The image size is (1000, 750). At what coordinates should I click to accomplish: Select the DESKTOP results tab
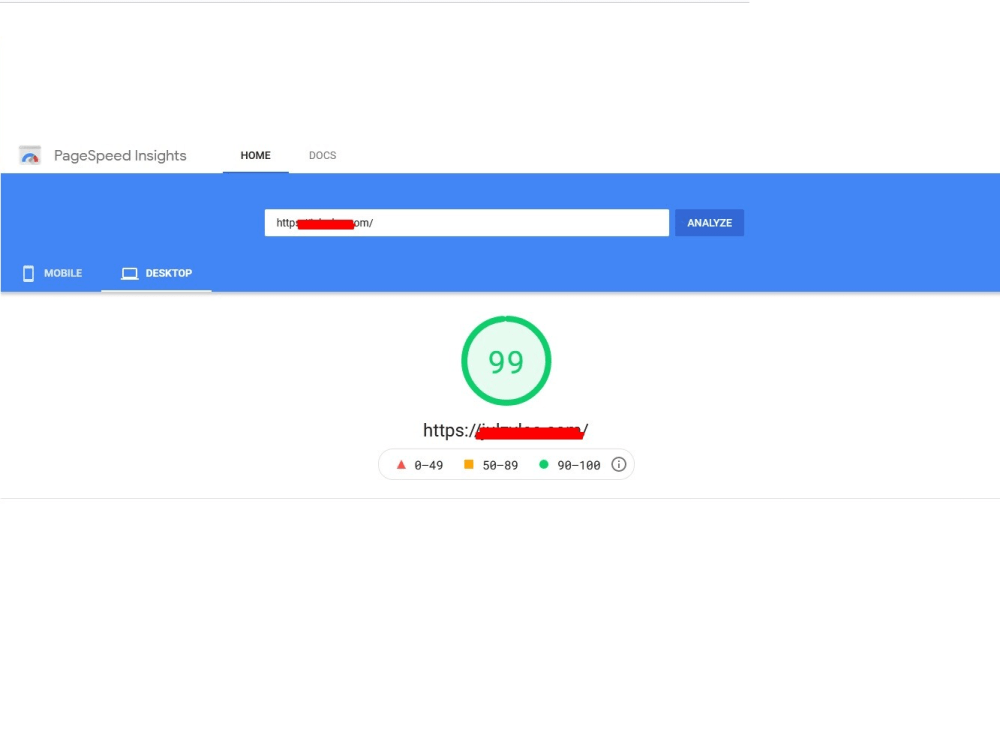(156, 273)
